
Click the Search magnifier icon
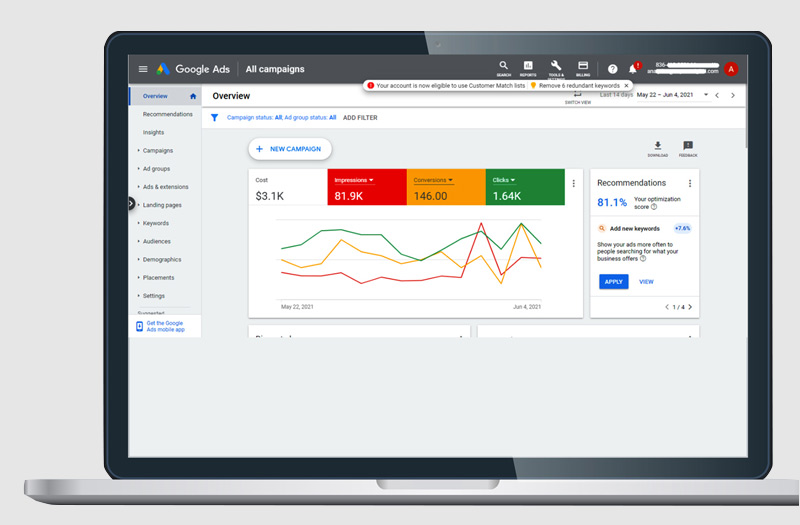point(503,67)
